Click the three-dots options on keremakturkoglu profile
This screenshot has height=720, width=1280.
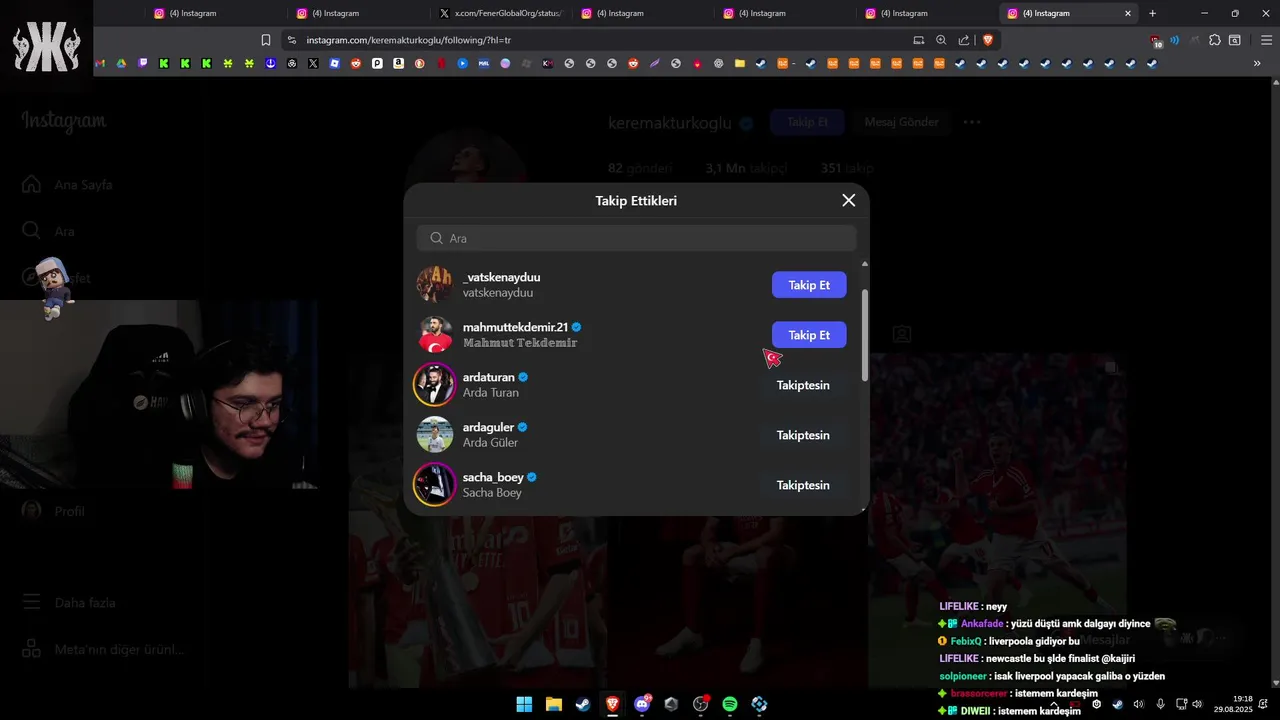coord(971,122)
